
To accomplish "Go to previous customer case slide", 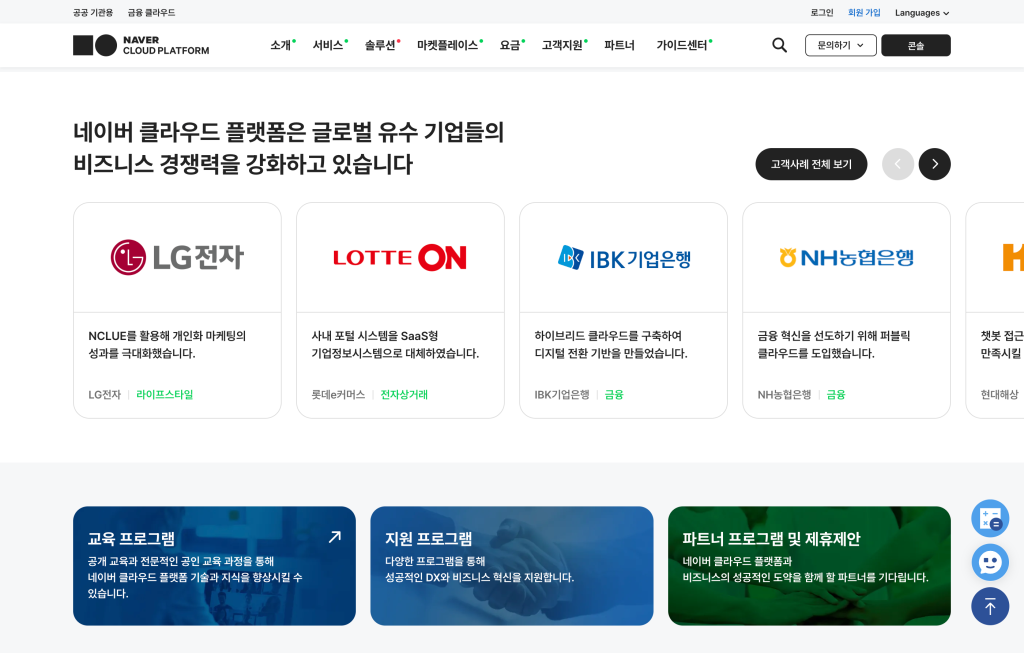I will [897, 164].
